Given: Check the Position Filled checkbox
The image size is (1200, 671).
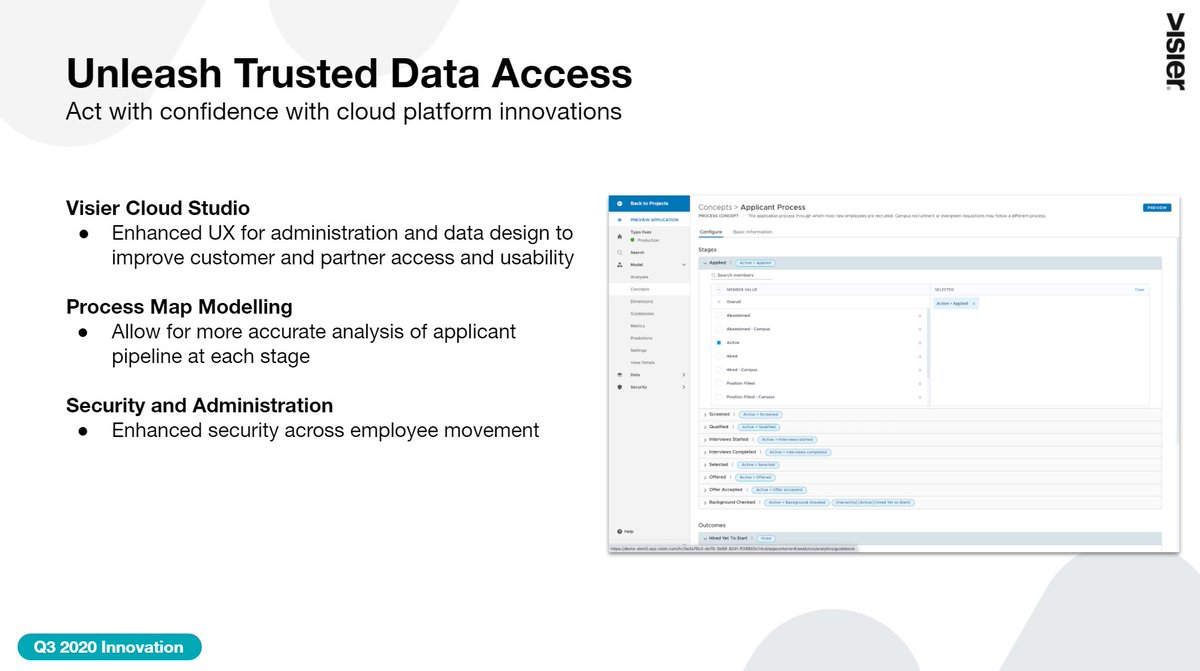Looking at the screenshot, I should click(719, 383).
